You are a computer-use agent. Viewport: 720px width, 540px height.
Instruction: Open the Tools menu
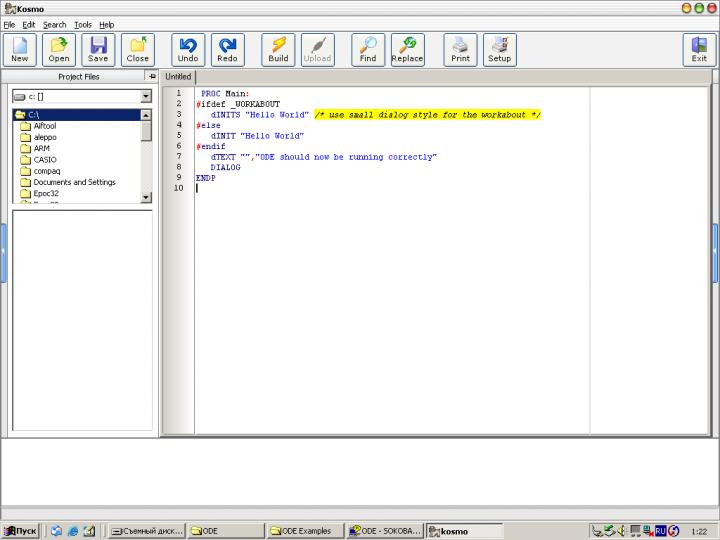(x=83, y=24)
